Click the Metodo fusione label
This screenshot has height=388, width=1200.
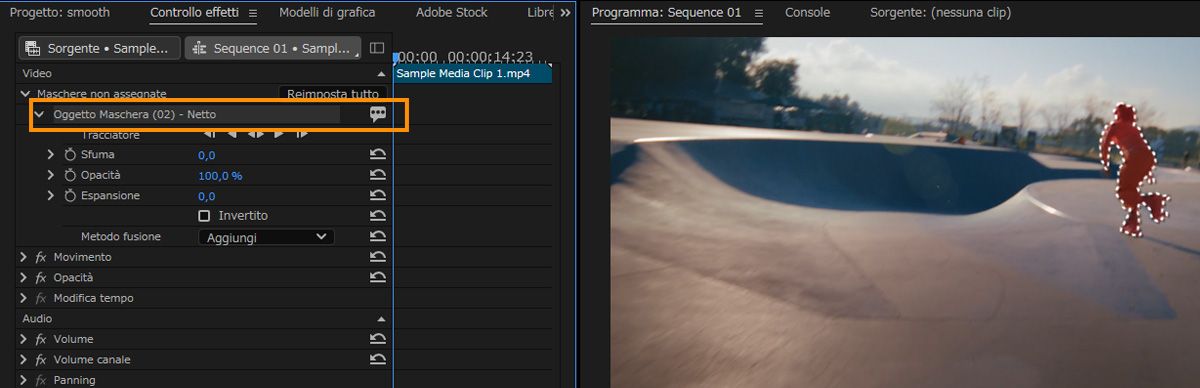121,237
